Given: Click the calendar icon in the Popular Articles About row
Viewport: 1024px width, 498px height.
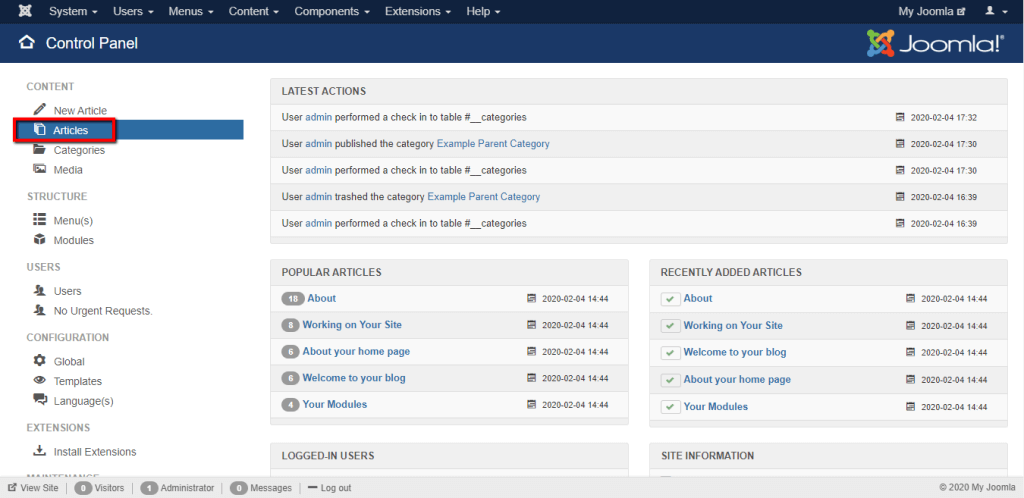Looking at the screenshot, I should [532, 298].
